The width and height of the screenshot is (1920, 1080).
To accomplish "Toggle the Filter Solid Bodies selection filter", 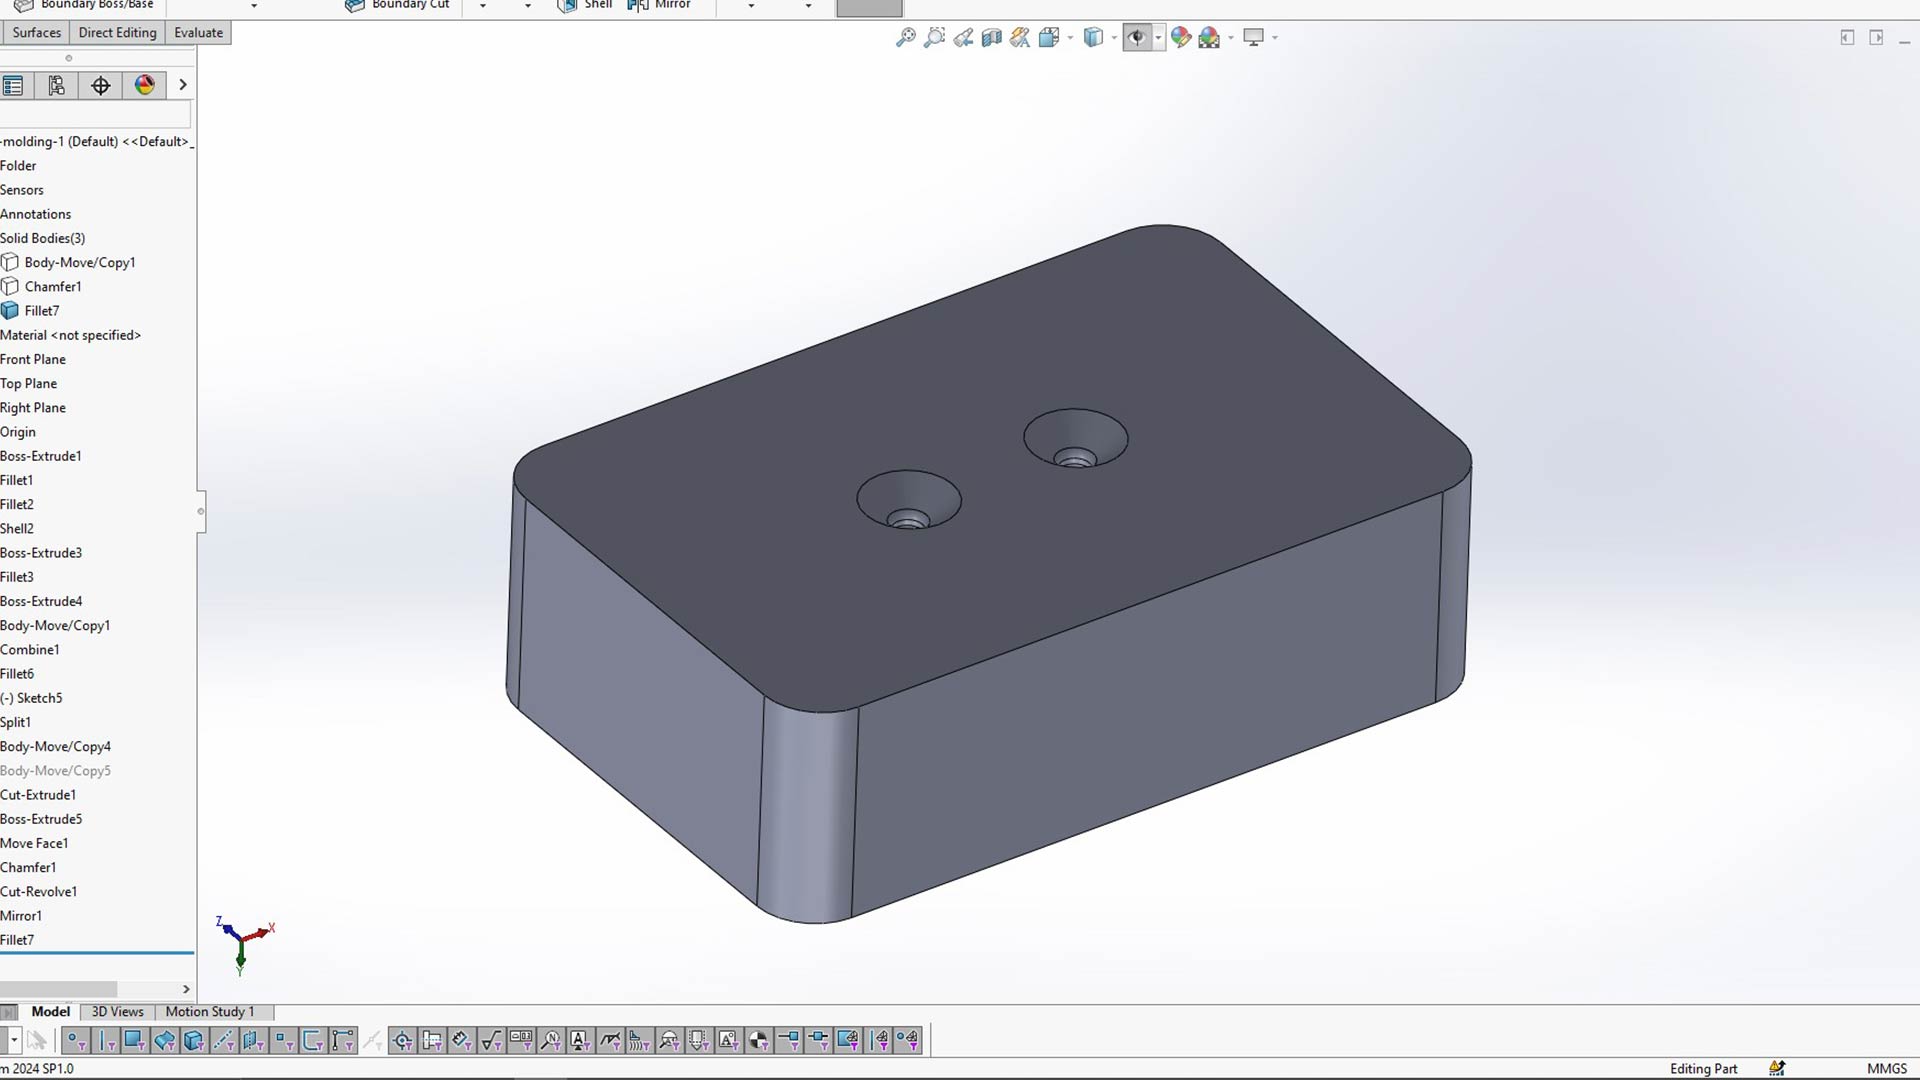I will click(x=193, y=1041).
